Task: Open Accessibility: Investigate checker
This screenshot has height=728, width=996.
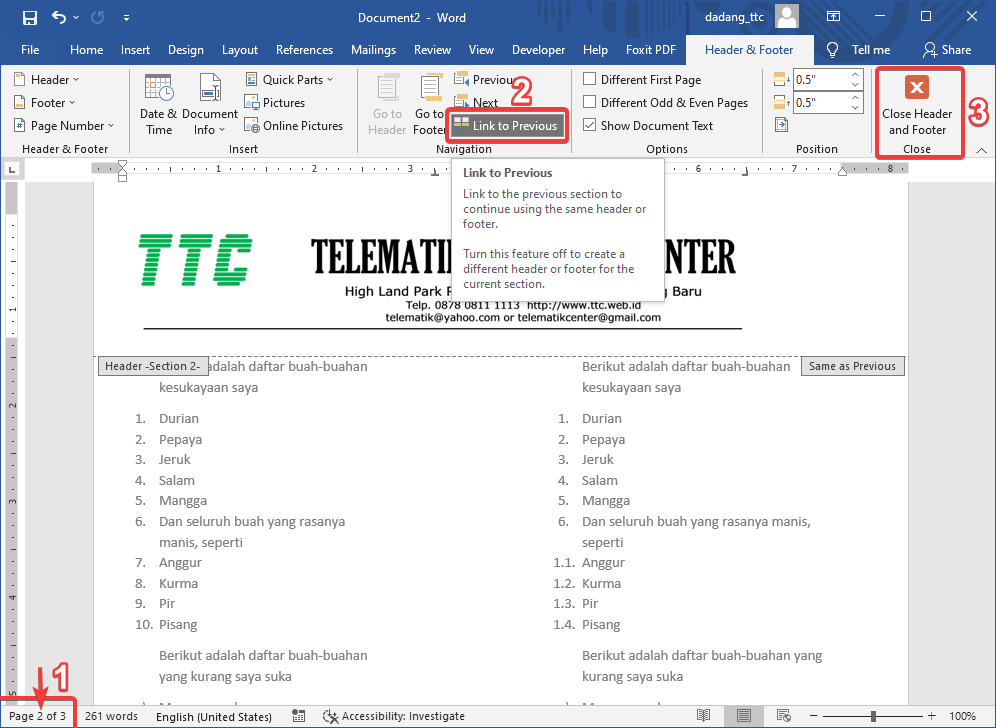Action: click(x=394, y=716)
